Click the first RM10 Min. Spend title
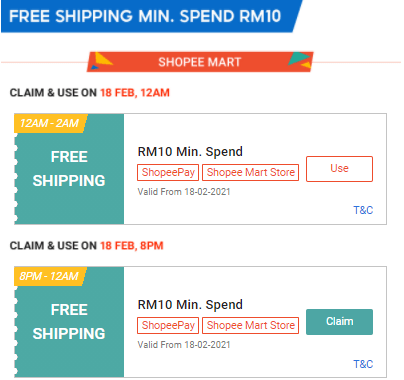The height and width of the screenshot is (380, 404). click(190, 152)
